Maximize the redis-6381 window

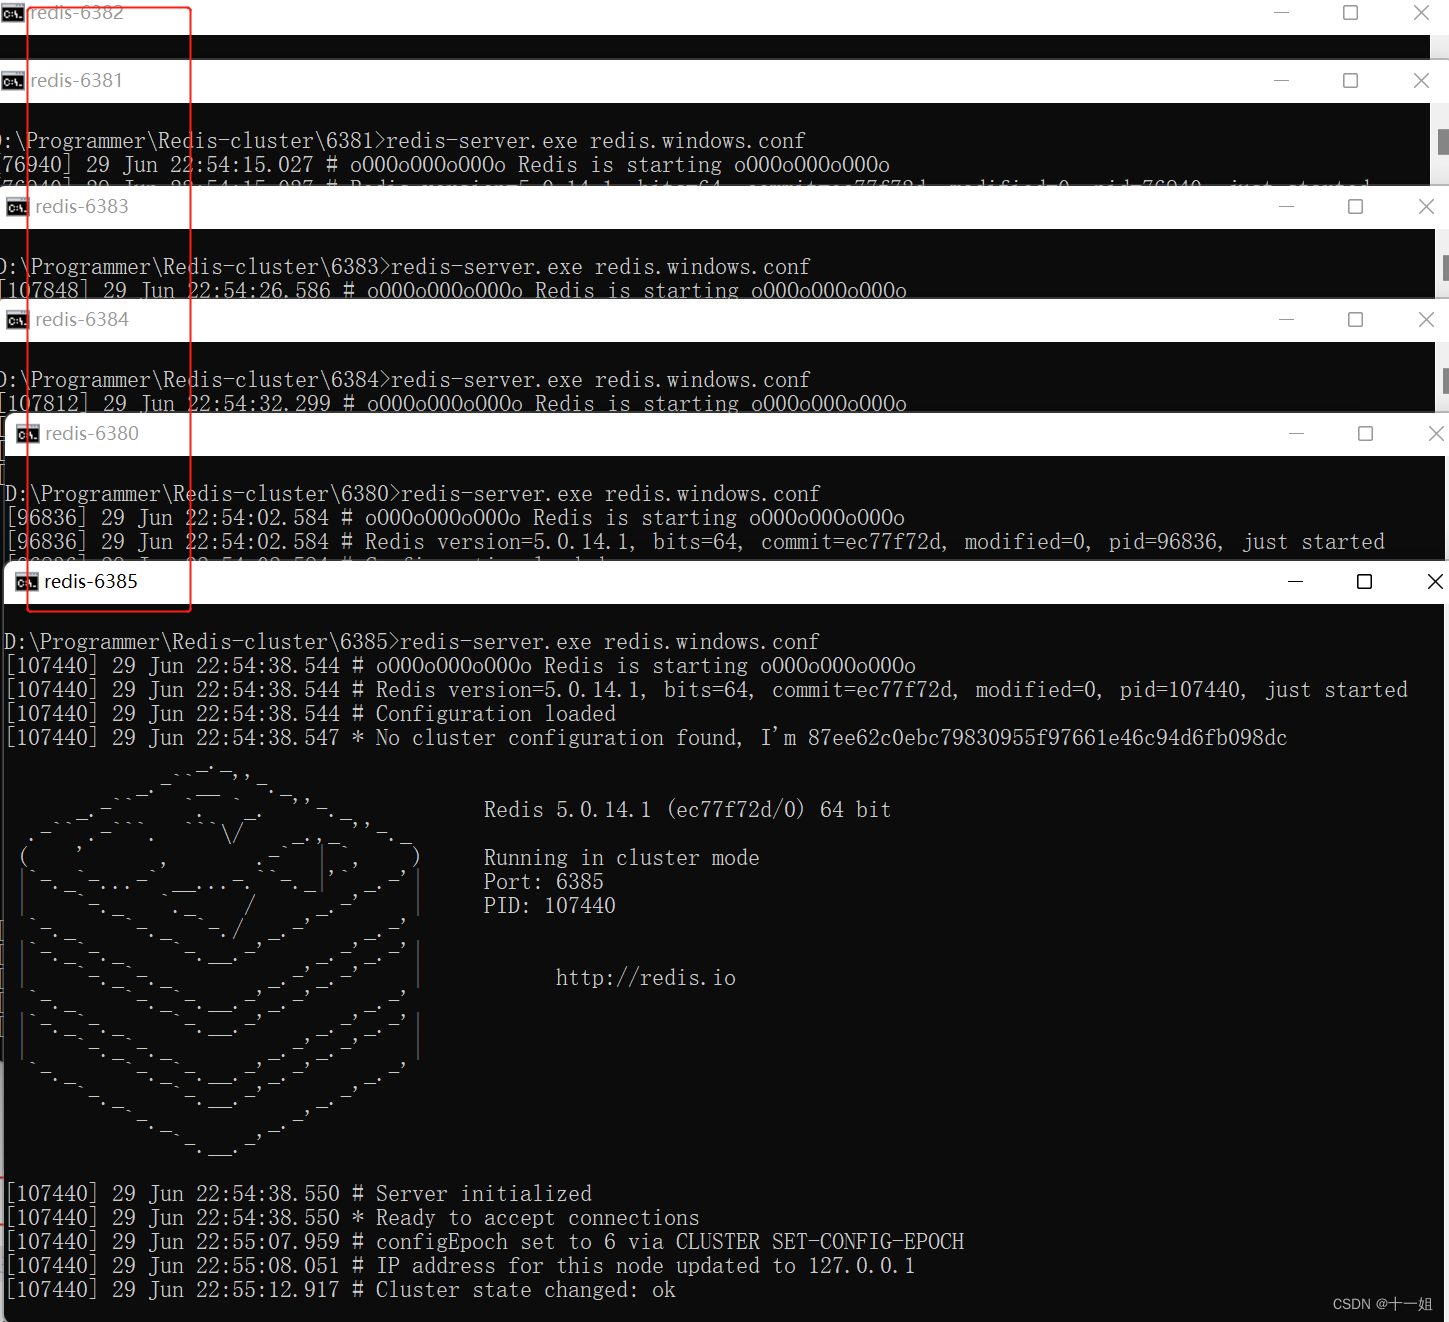pyautogui.click(x=1350, y=80)
